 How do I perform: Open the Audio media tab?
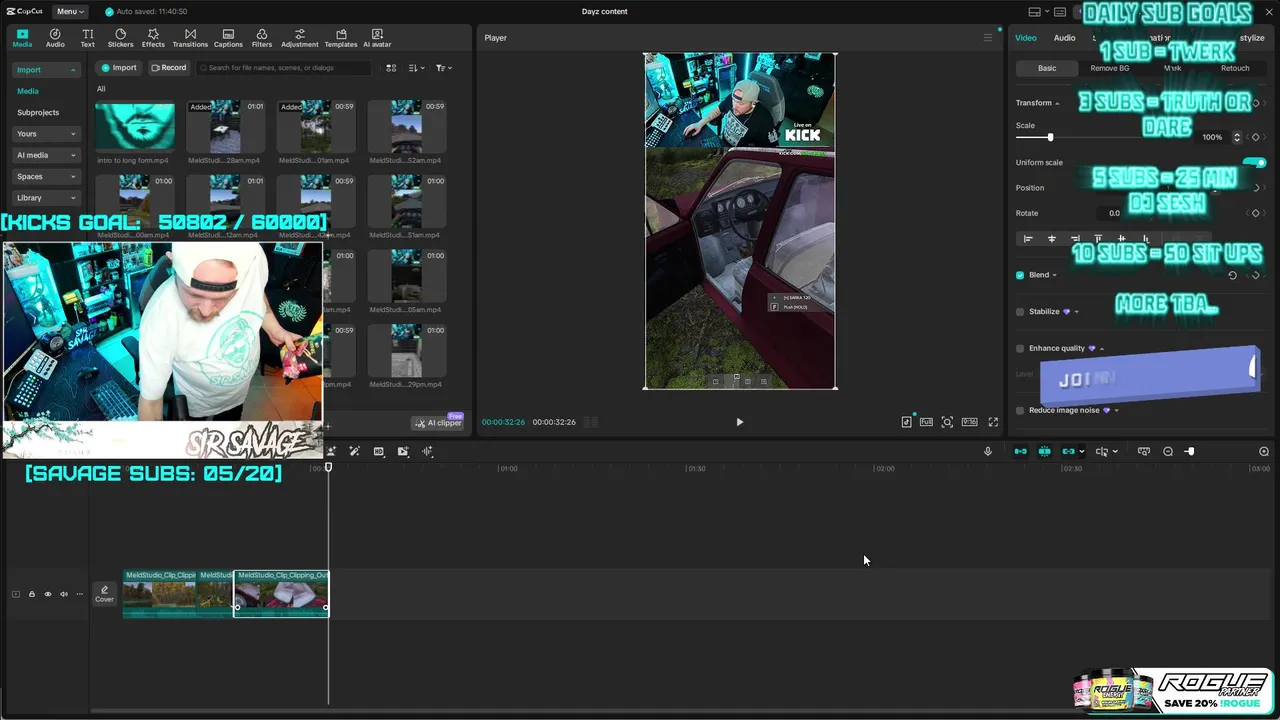55,38
